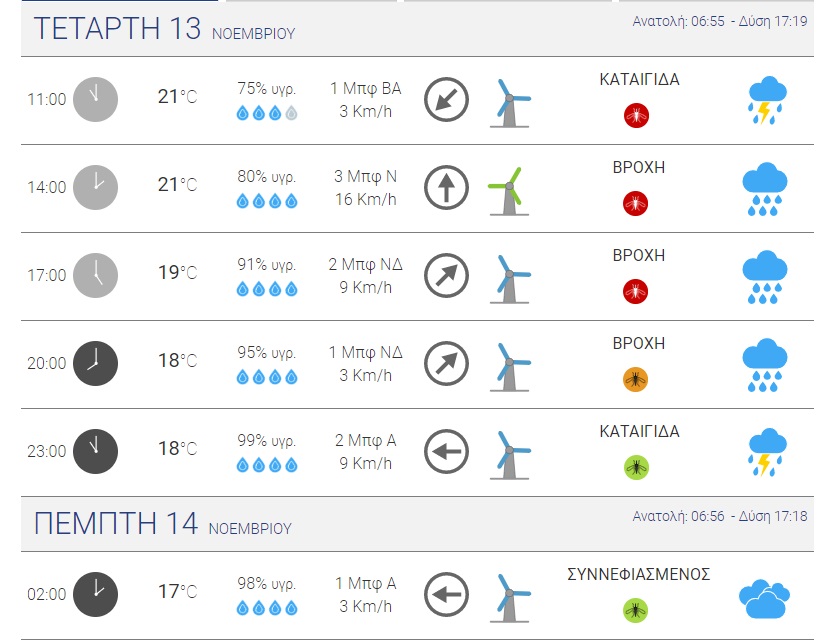Click the orange mosquito indicator at 20:00

pyautogui.click(x=635, y=379)
